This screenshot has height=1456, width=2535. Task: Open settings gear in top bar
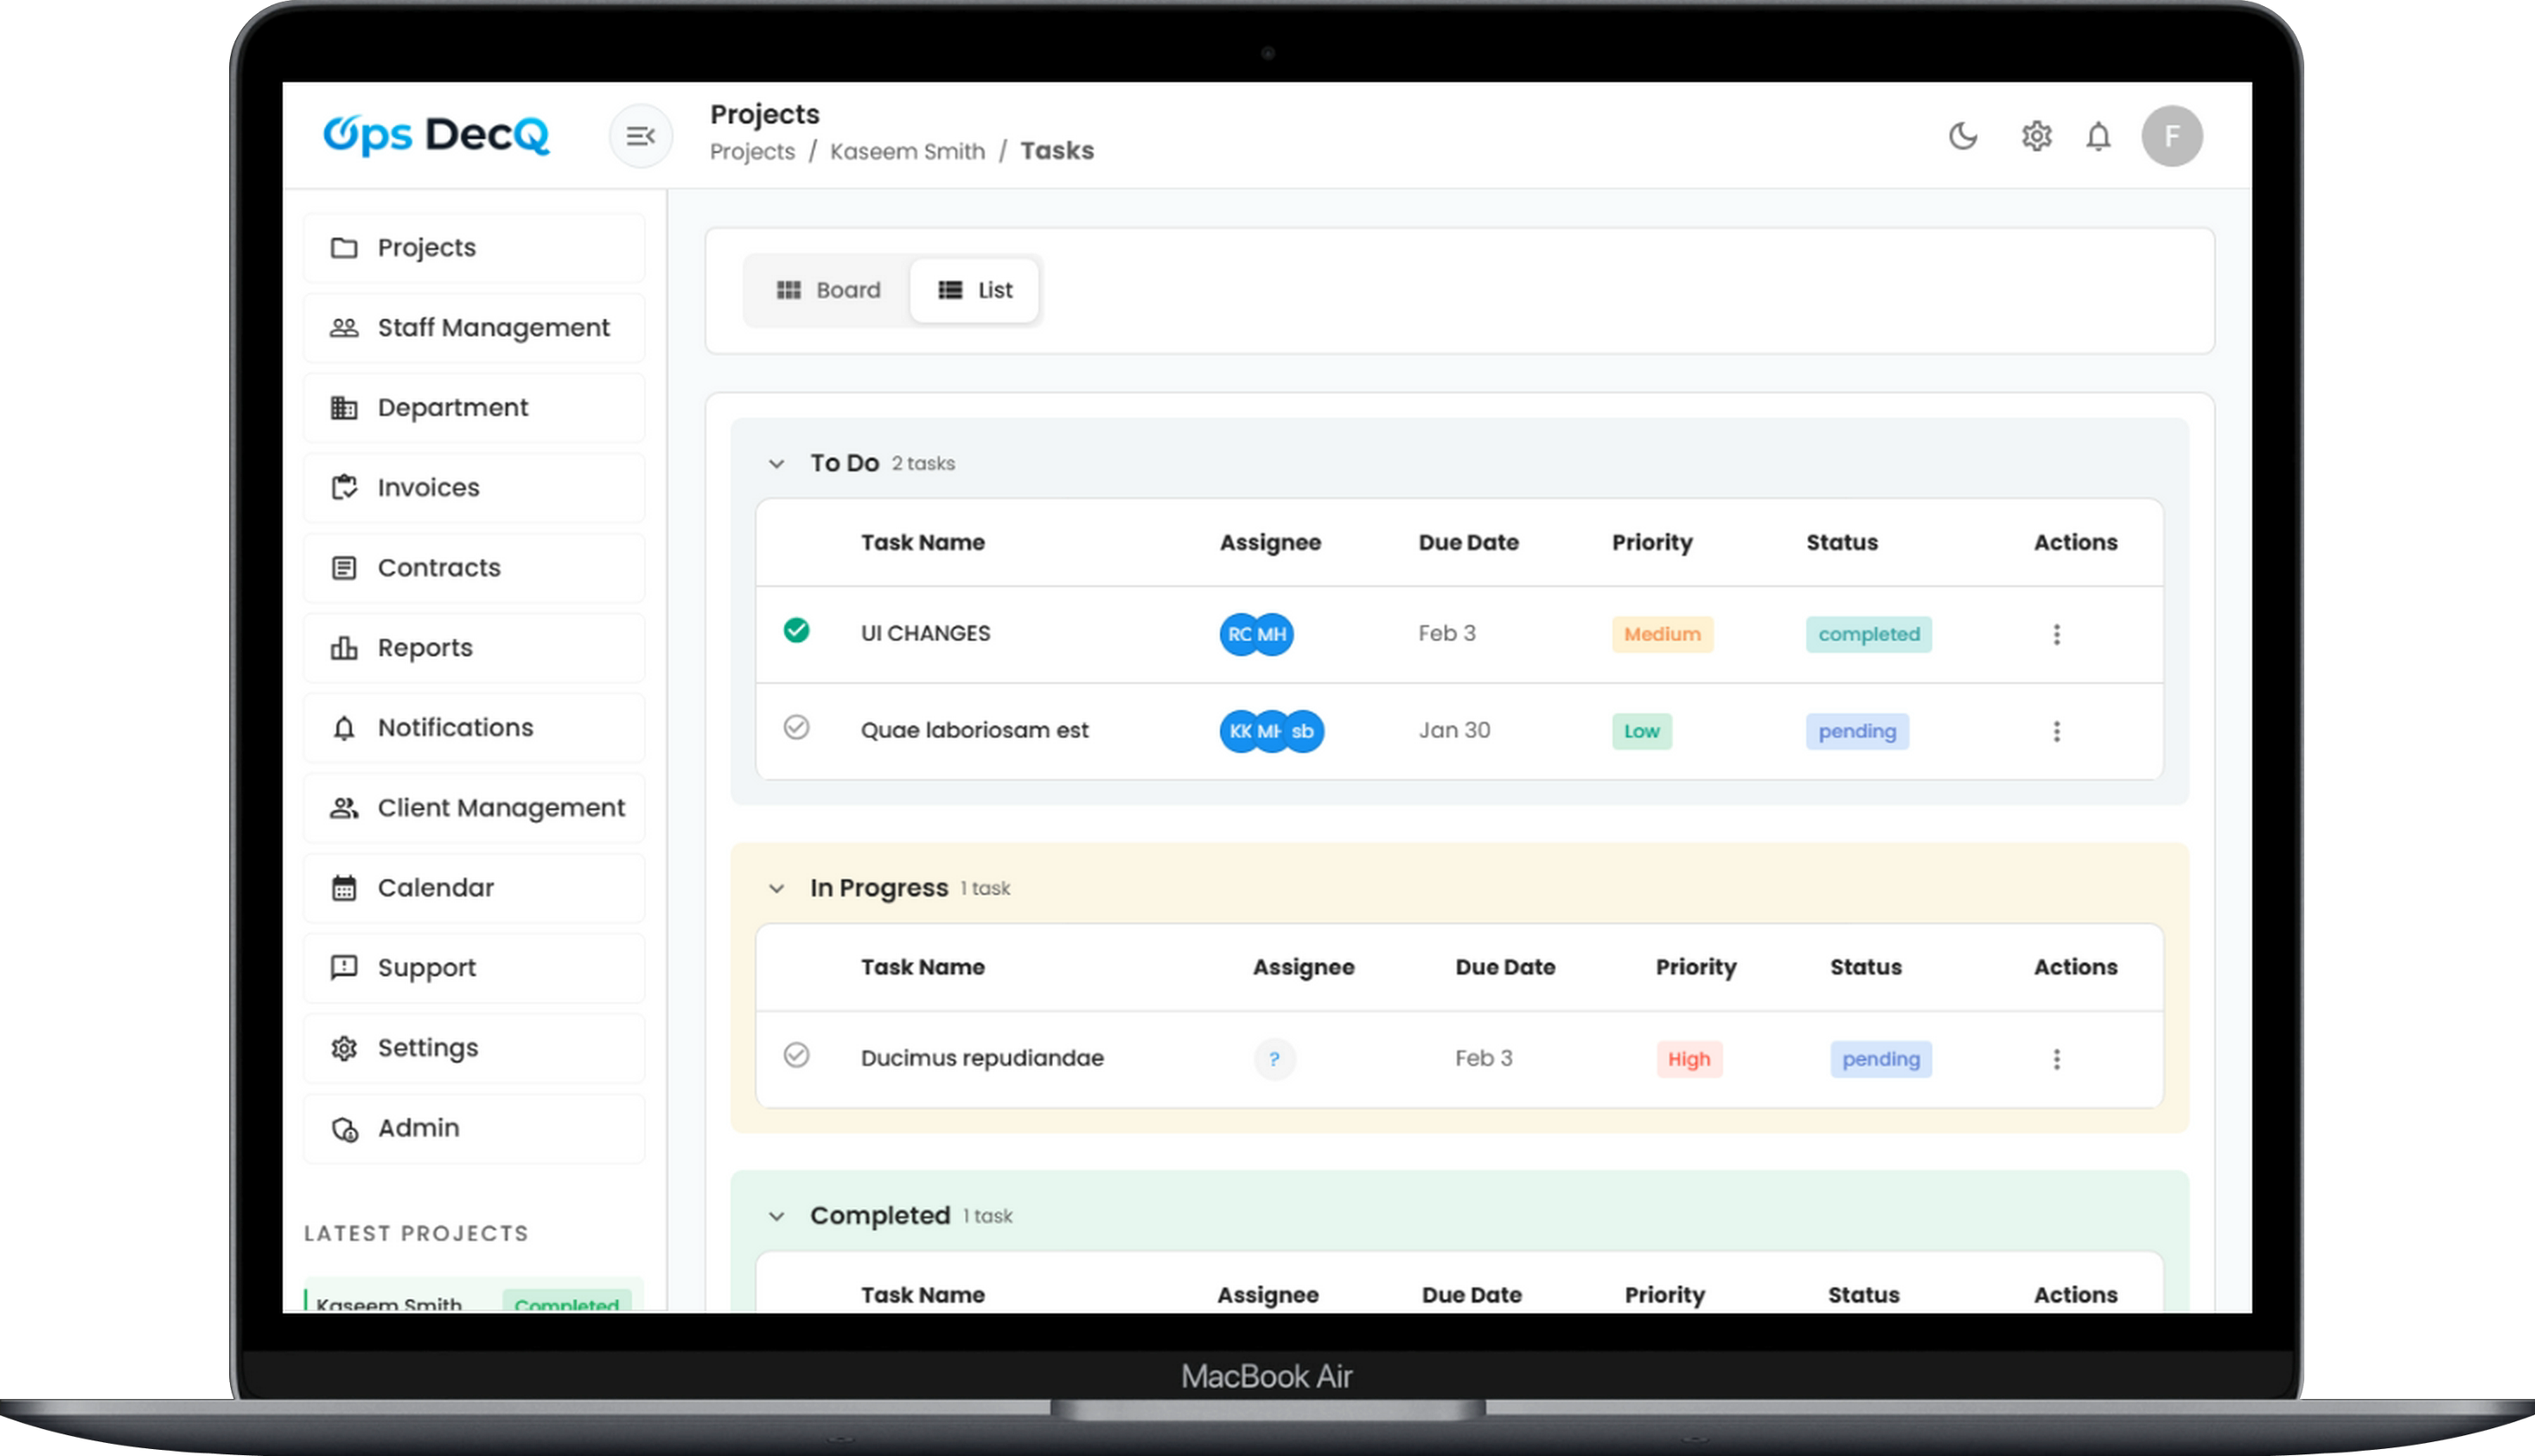pos(2036,136)
